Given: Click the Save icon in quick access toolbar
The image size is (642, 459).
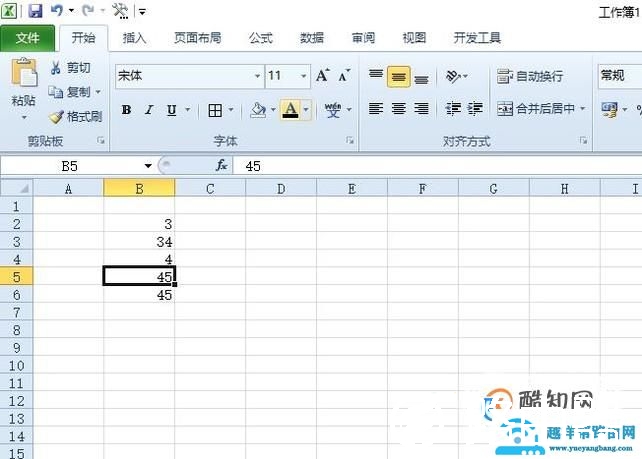Looking at the screenshot, I should click(35, 11).
